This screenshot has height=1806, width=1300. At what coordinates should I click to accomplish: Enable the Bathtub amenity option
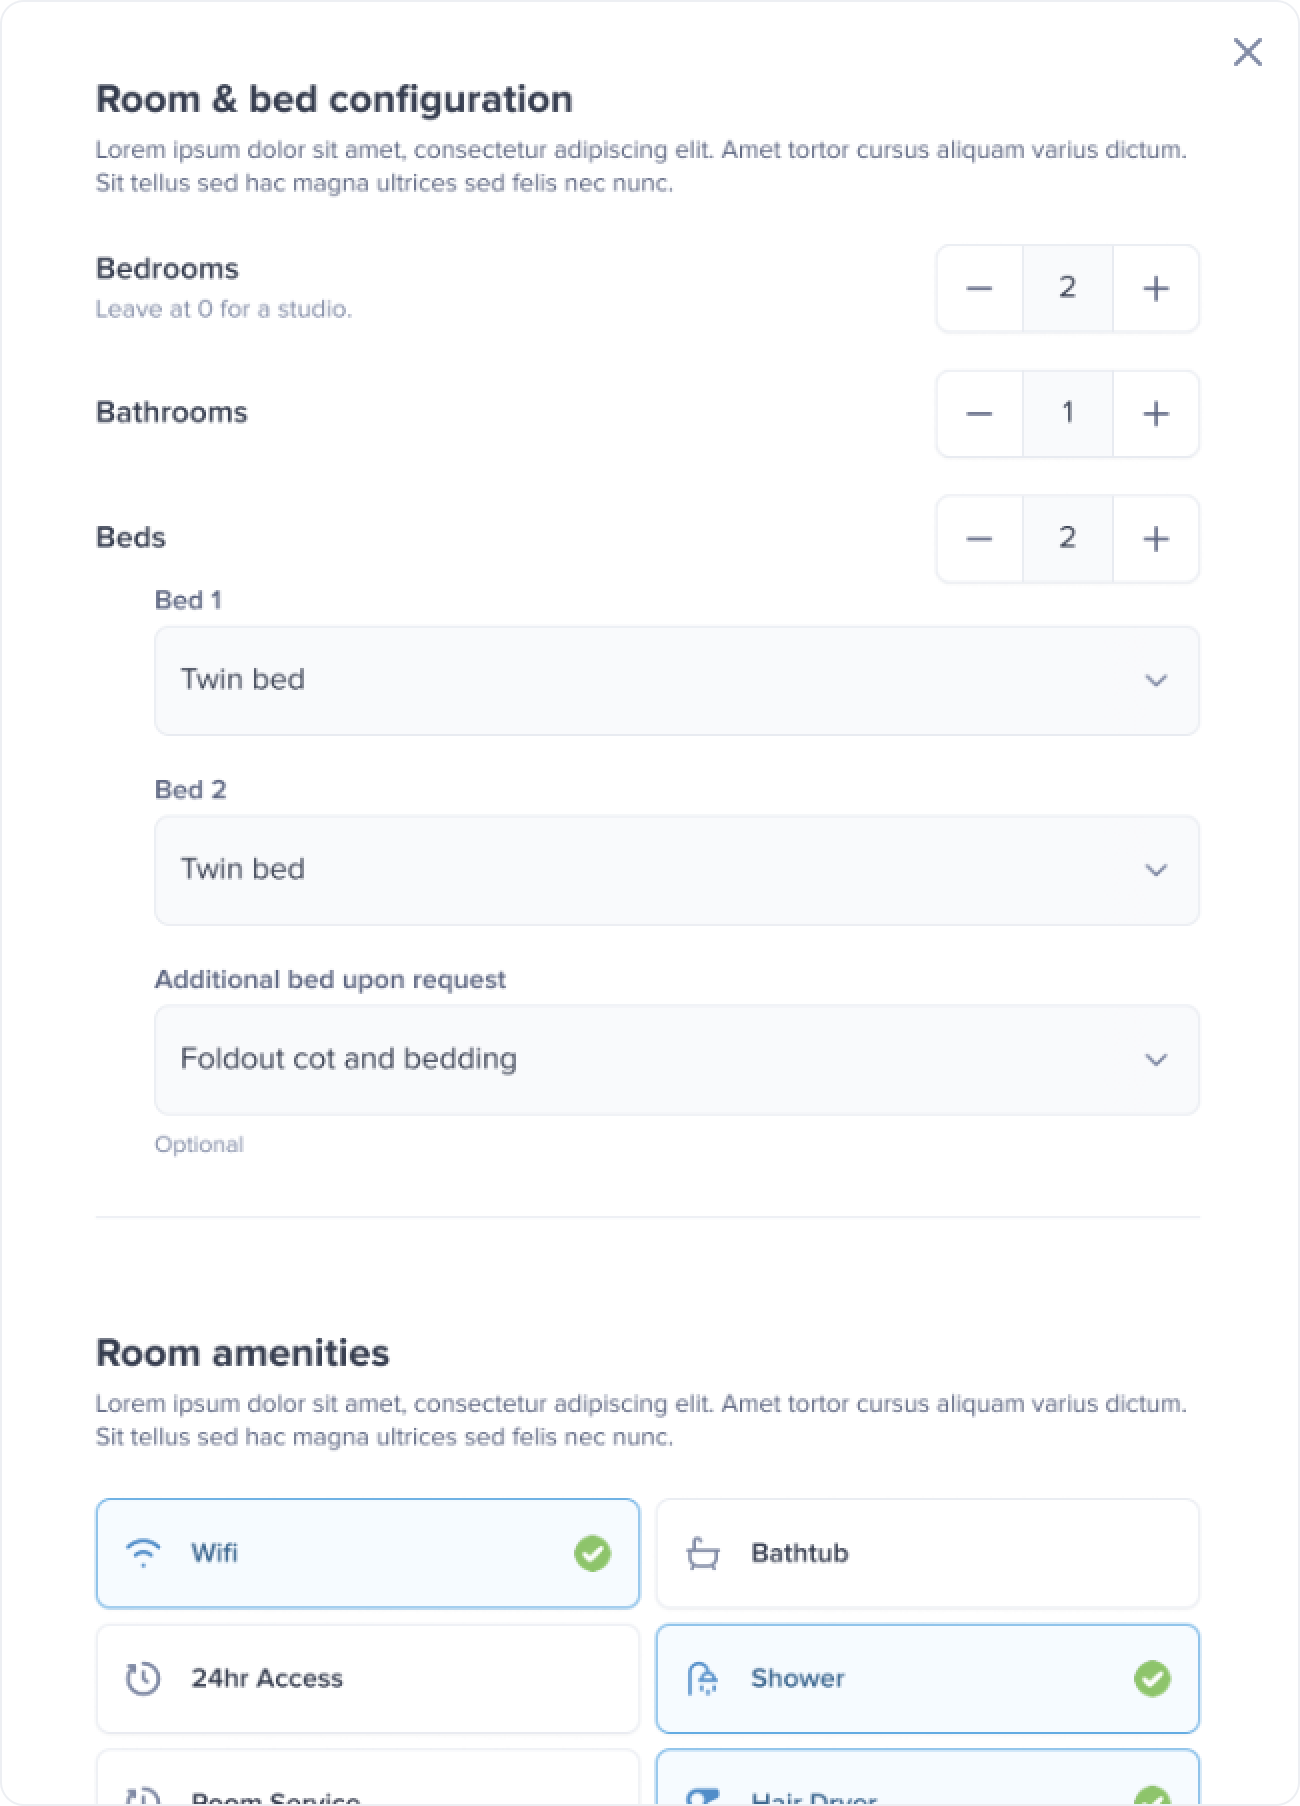click(x=927, y=1553)
